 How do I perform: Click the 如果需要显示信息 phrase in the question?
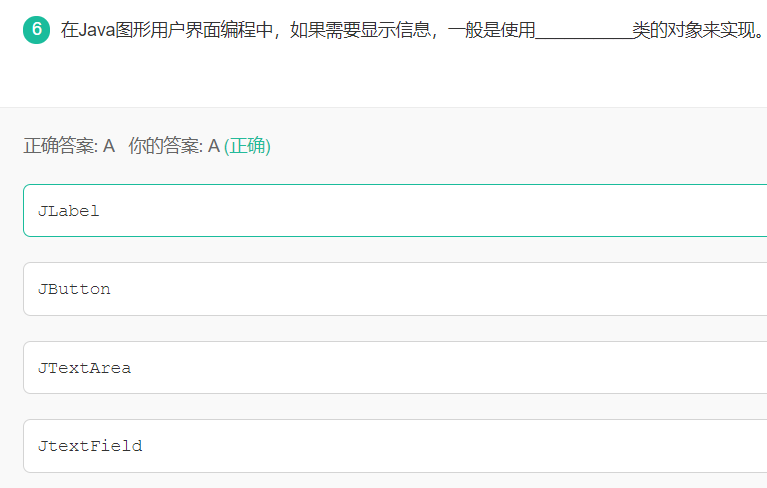[360, 30]
